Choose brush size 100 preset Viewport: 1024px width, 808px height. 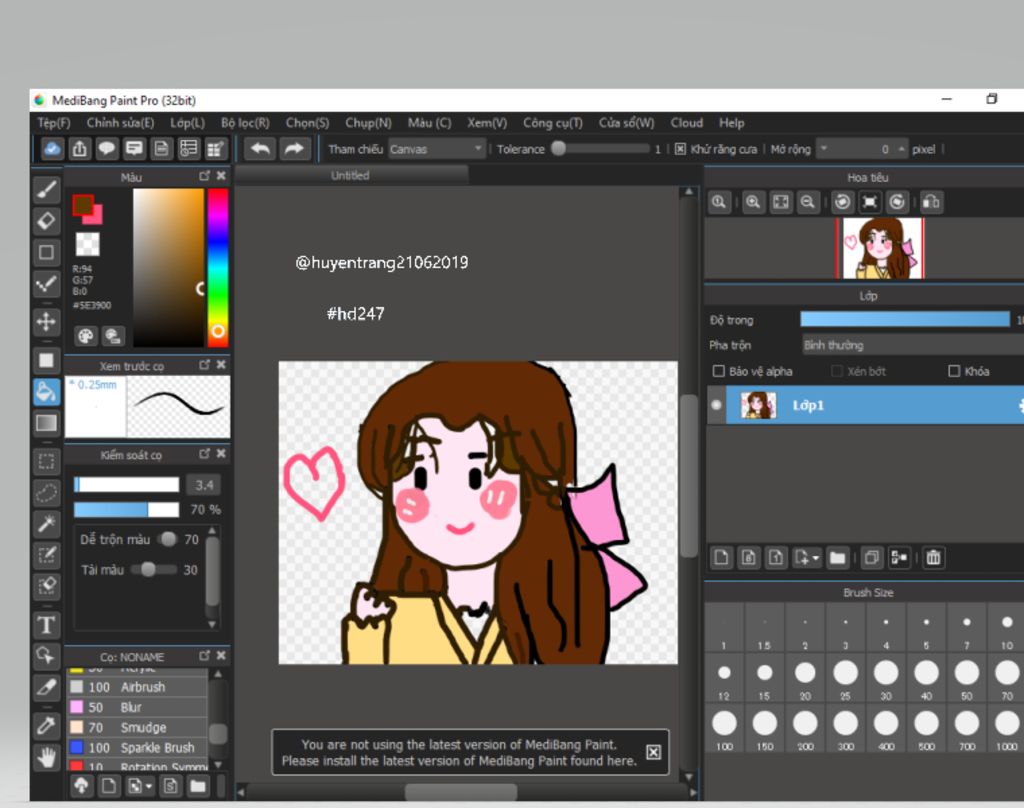point(724,729)
